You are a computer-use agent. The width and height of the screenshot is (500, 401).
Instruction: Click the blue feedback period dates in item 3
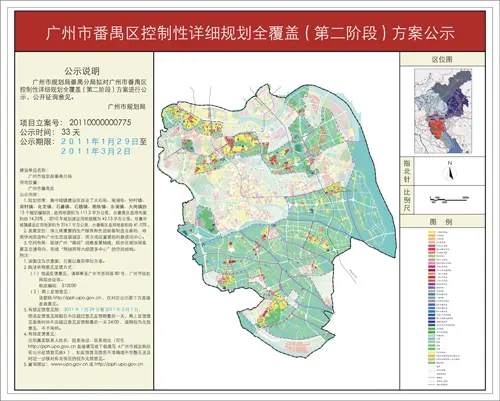100,310
